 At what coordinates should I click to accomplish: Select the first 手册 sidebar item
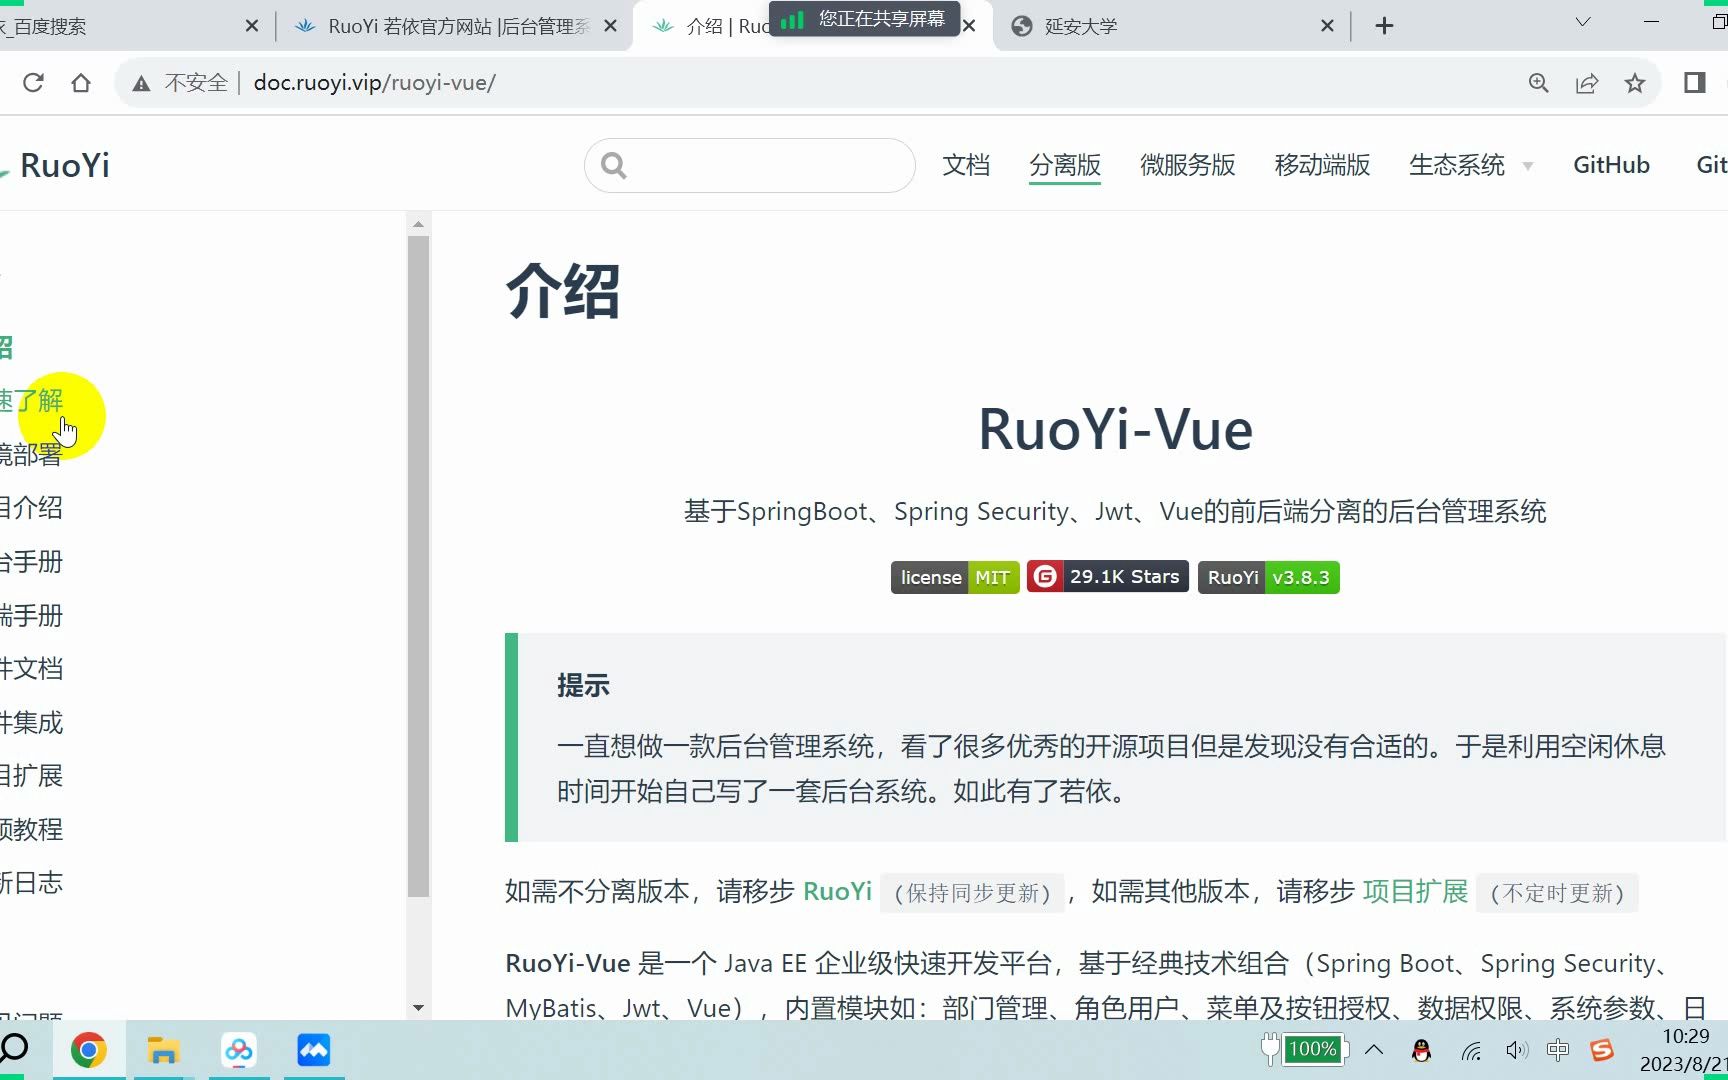32,561
